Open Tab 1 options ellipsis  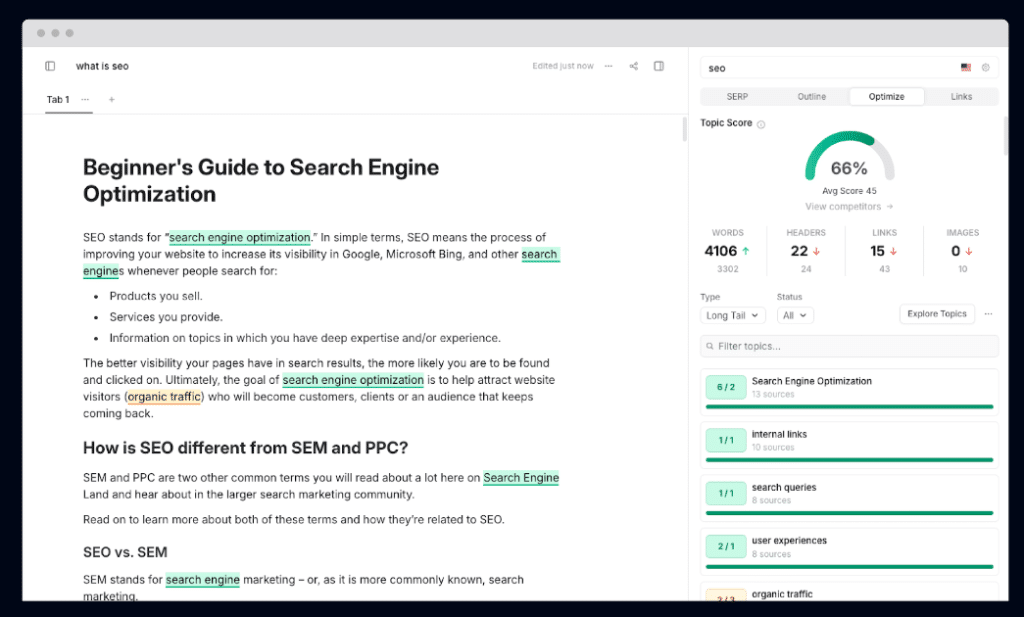tap(85, 99)
